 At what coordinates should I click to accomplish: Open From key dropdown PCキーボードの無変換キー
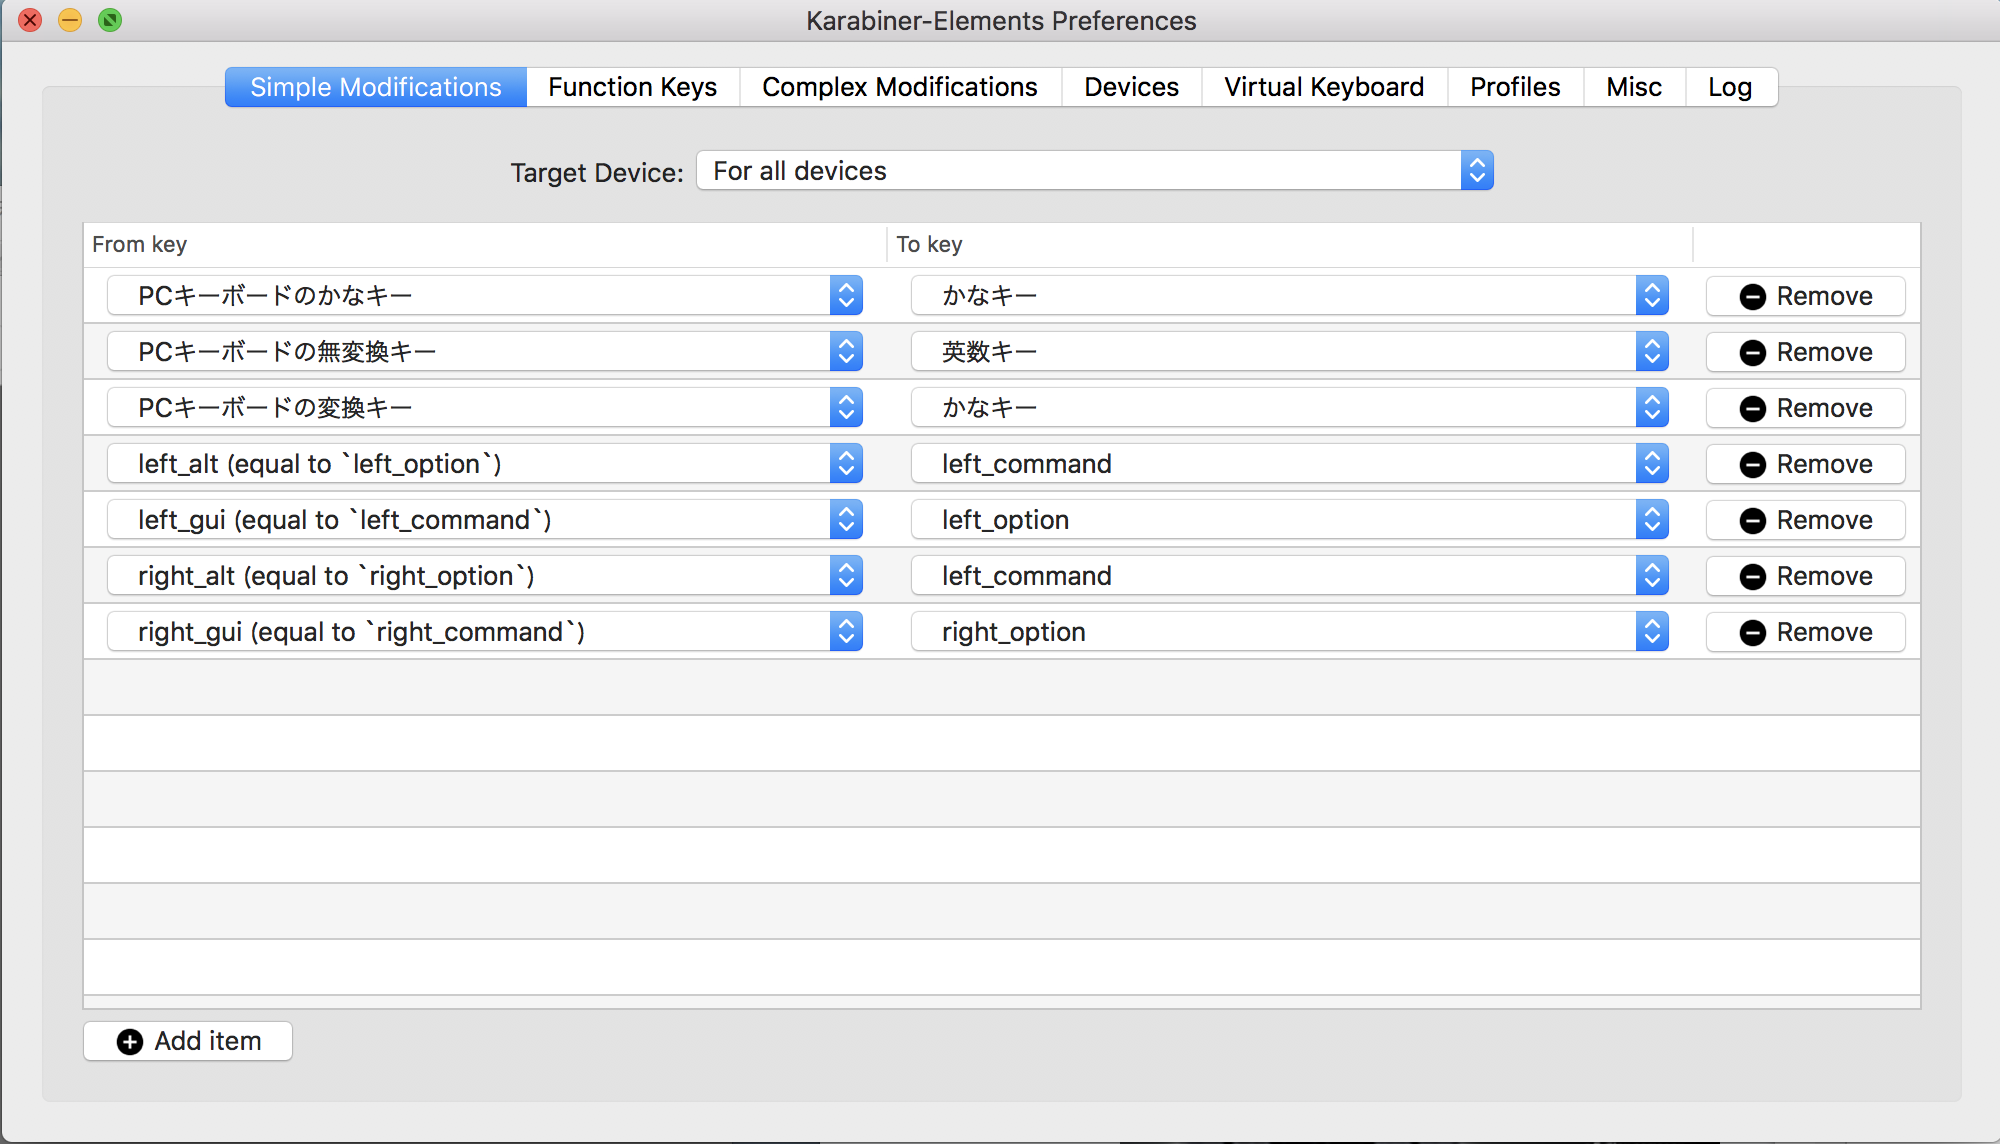485,352
